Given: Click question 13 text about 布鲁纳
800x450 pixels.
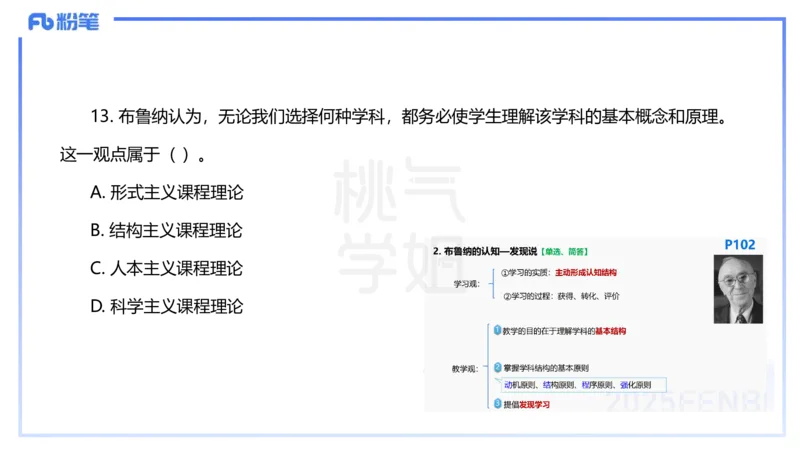Looking at the screenshot, I should [409, 117].
